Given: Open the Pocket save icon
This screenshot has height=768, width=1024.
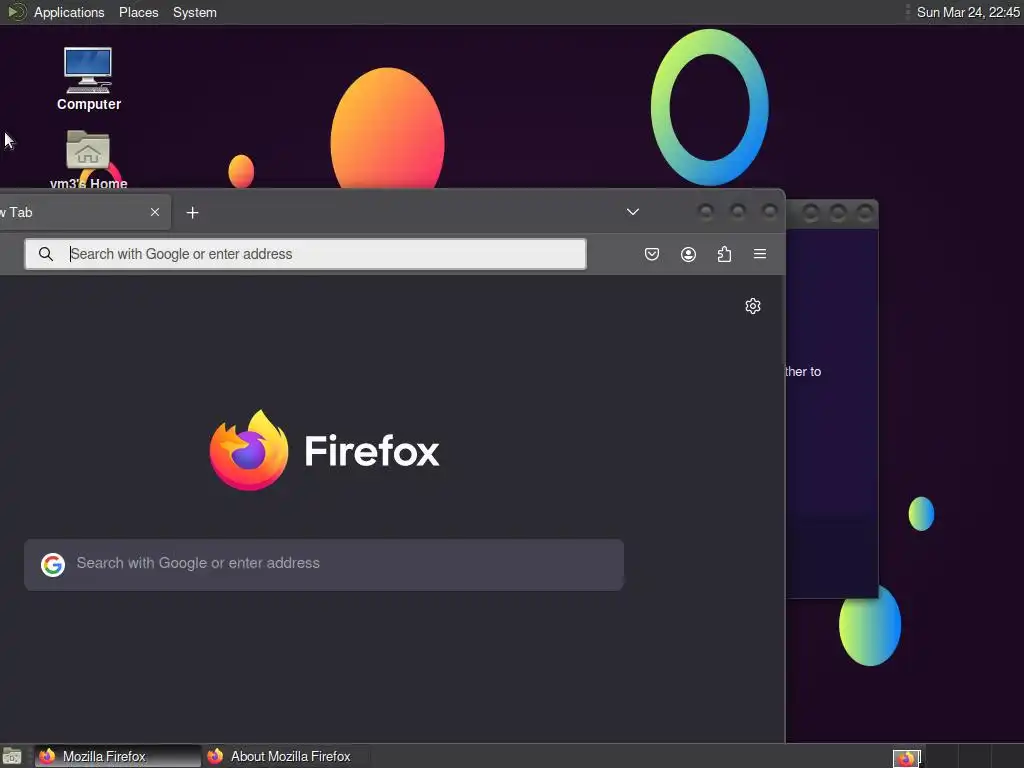Looking at the screenshot, I should 651,254.
